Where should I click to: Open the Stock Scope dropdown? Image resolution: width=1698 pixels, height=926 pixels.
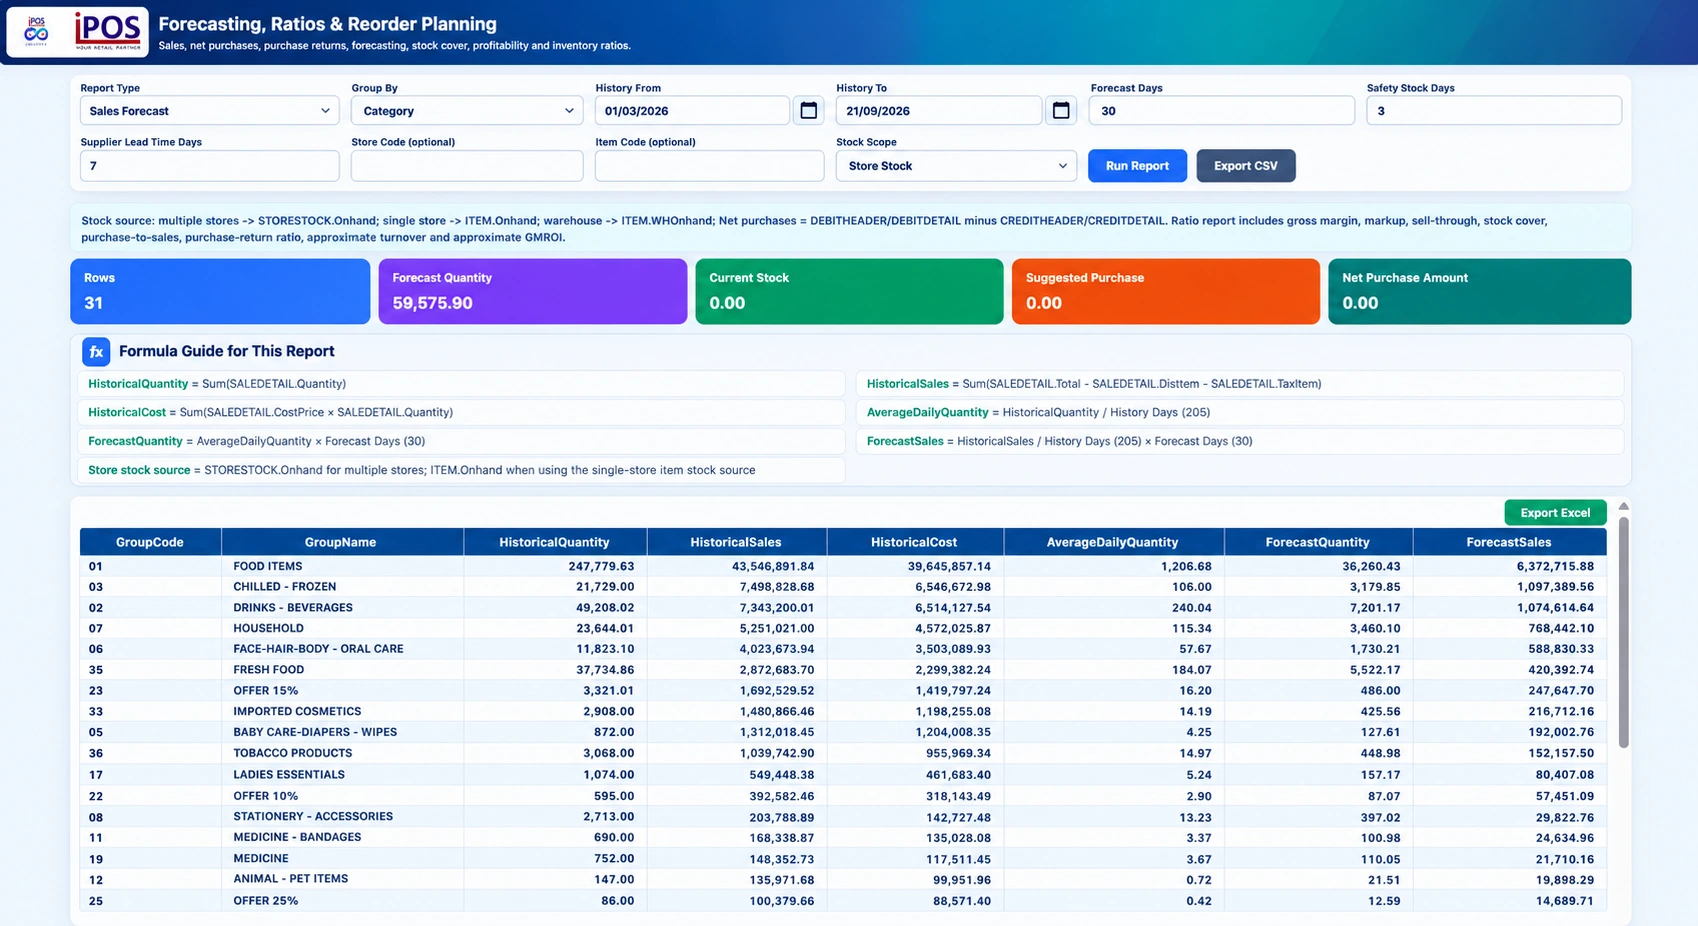tap(956, 166)
